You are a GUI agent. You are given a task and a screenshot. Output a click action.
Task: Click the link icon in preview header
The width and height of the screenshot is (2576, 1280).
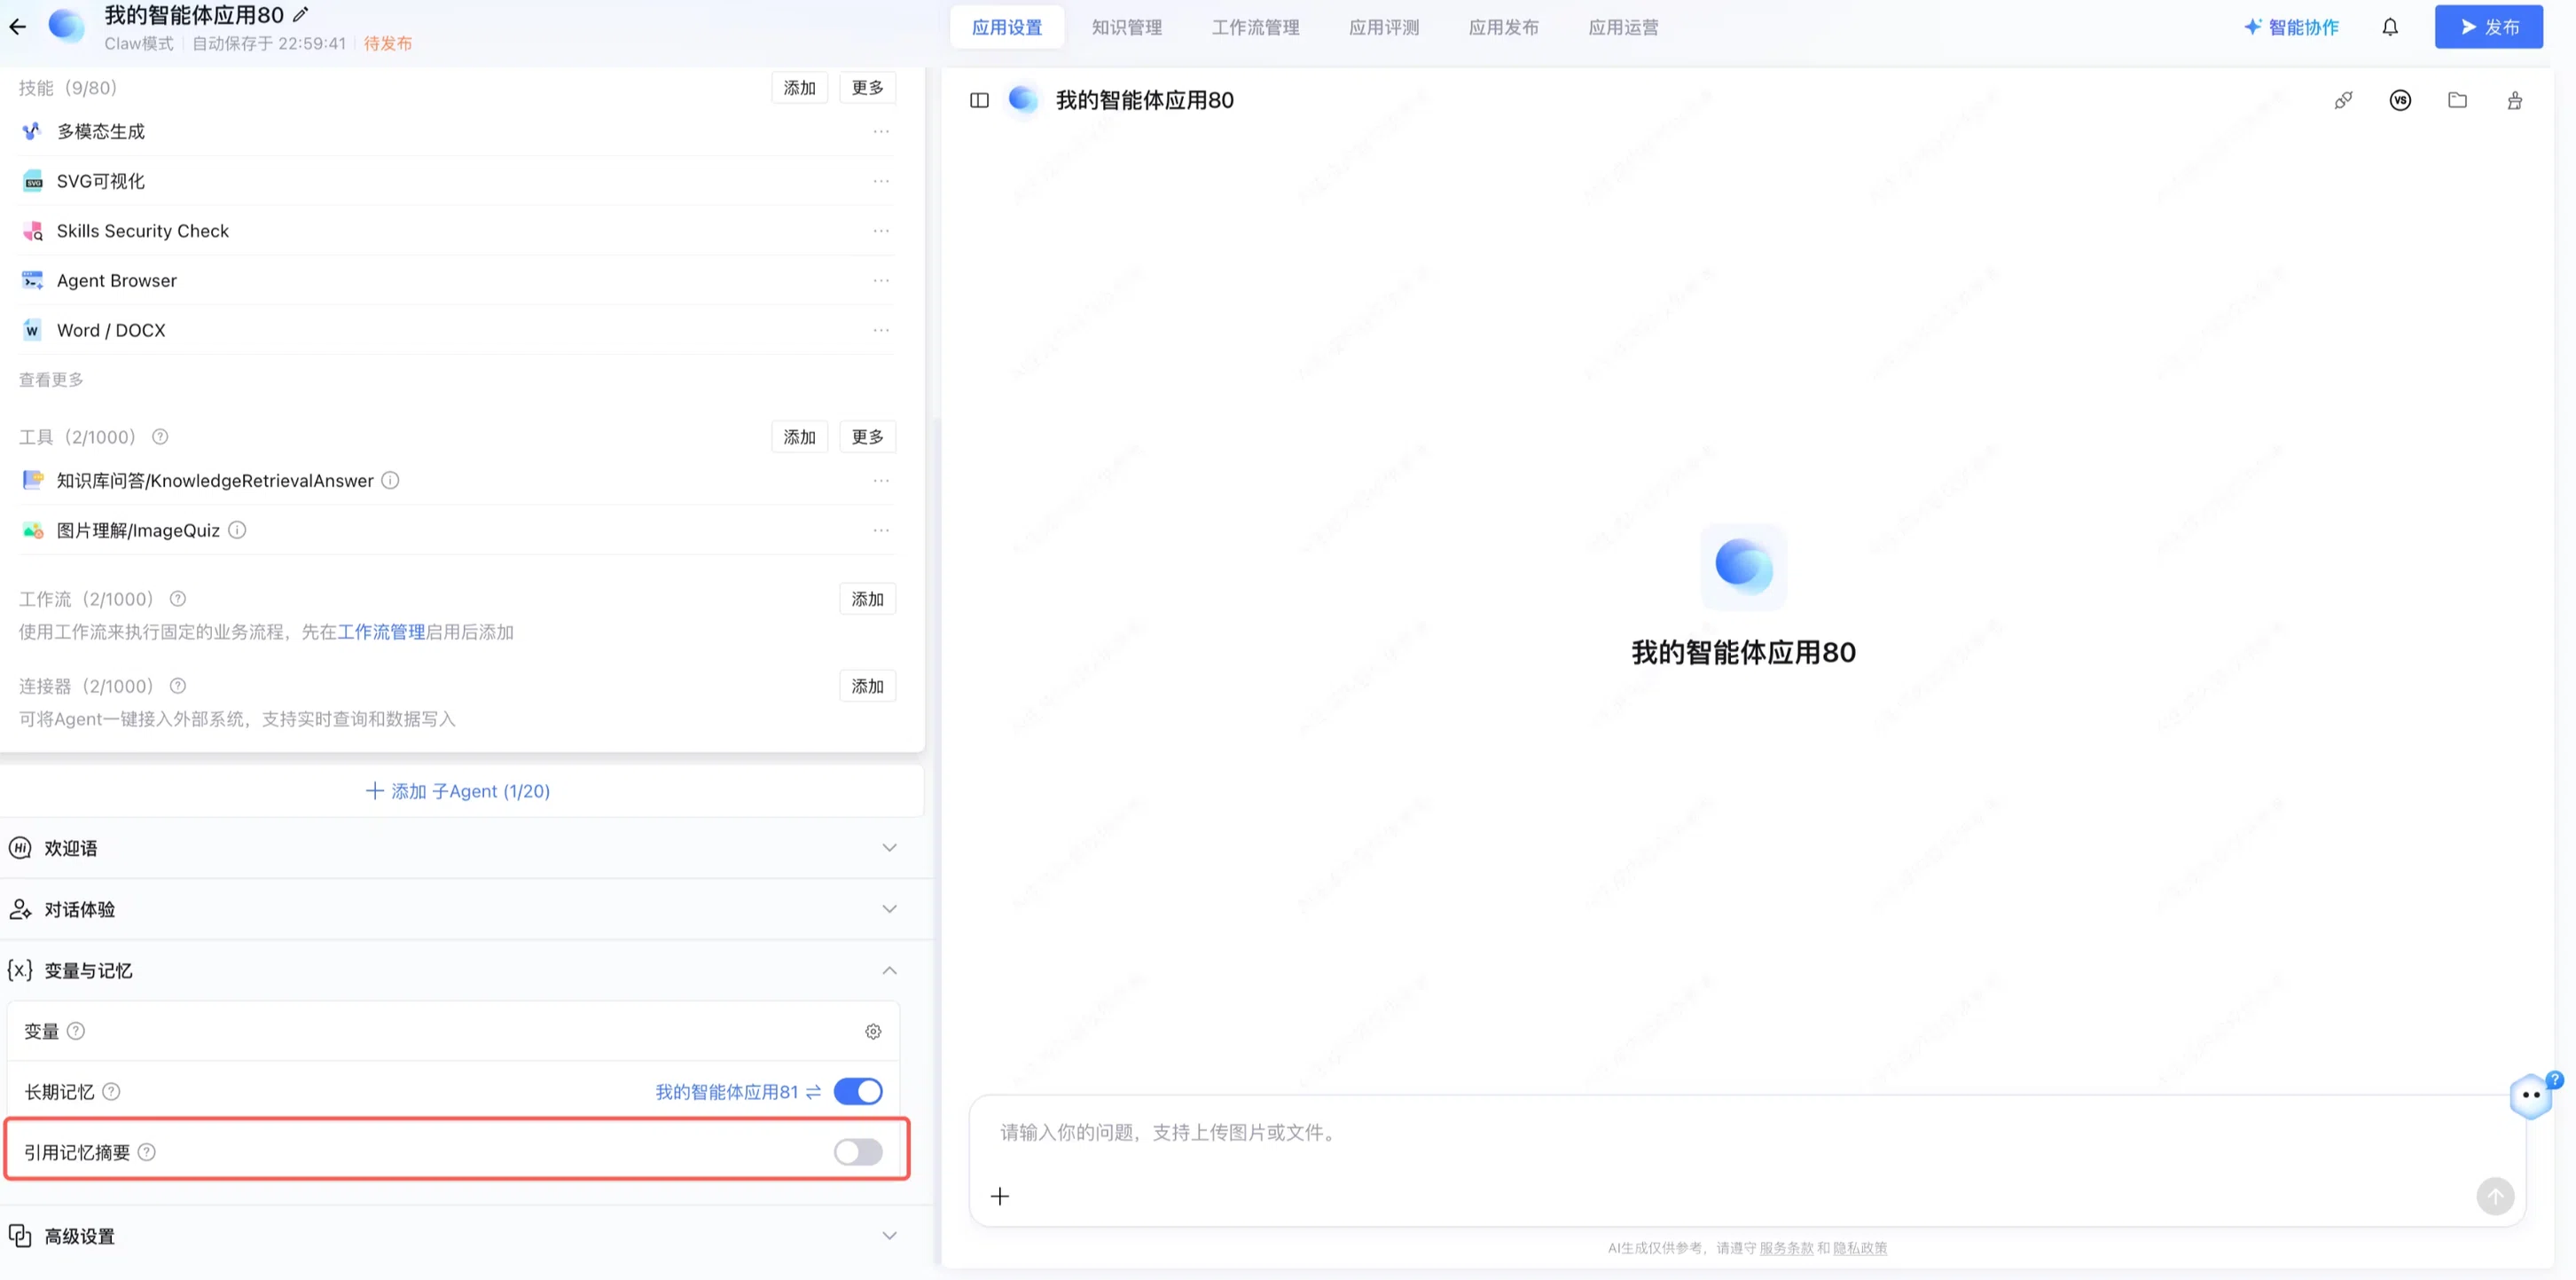click(2343, 100)
